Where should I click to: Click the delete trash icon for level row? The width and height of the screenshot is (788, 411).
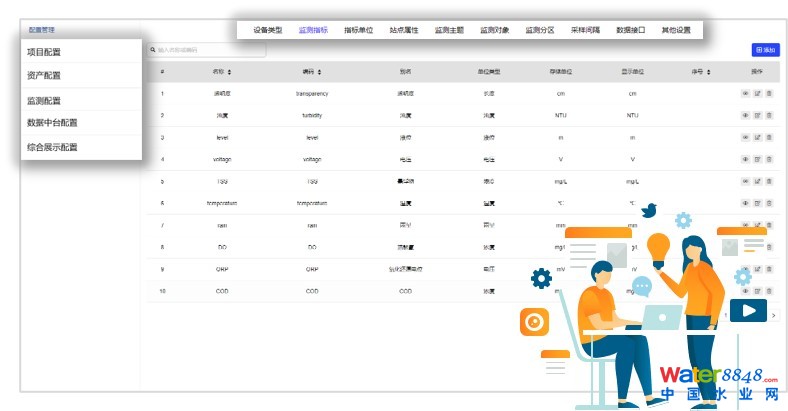(x=769, y=137)
